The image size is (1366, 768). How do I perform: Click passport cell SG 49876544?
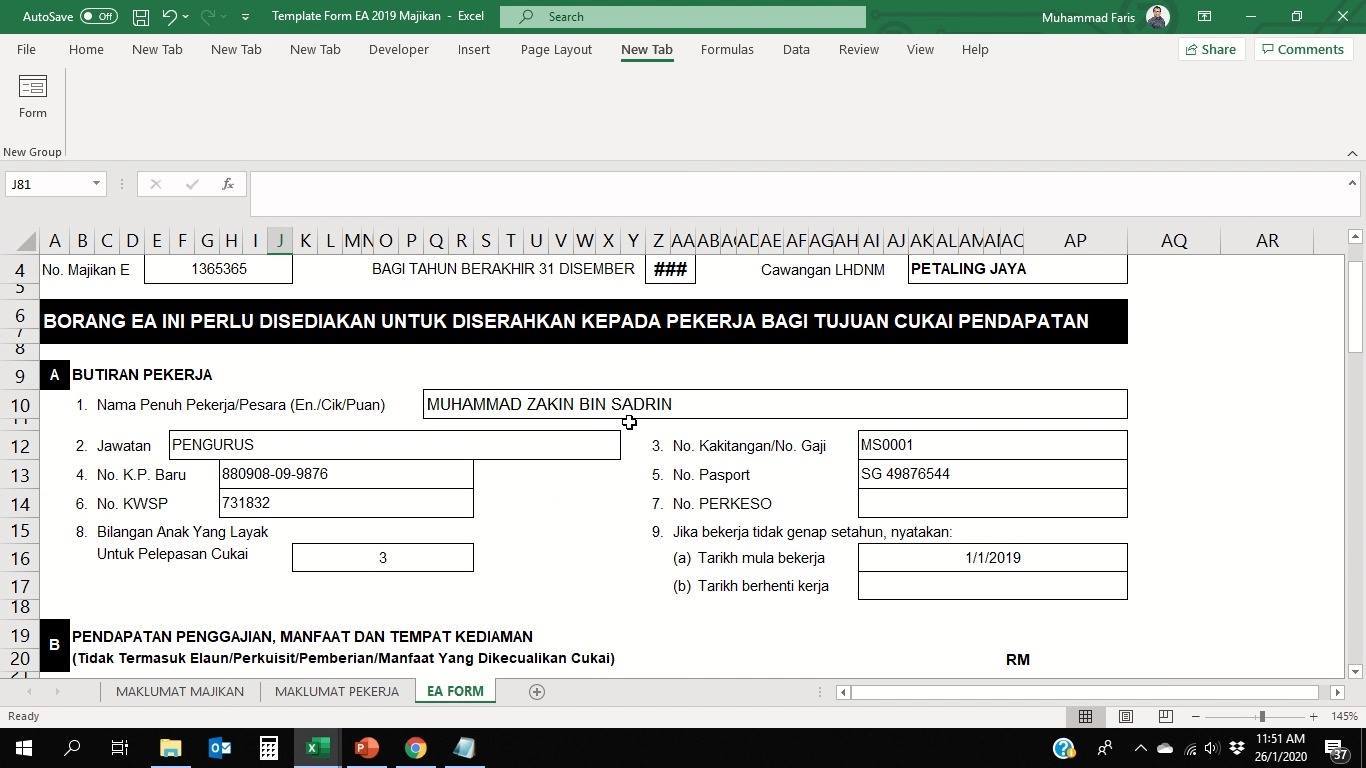992,474
